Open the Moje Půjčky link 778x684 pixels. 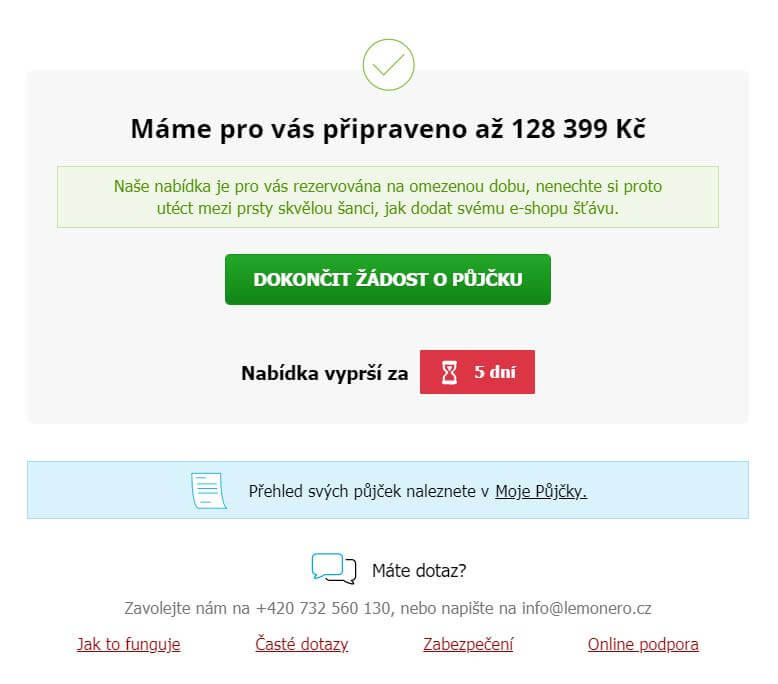(541, 492)
